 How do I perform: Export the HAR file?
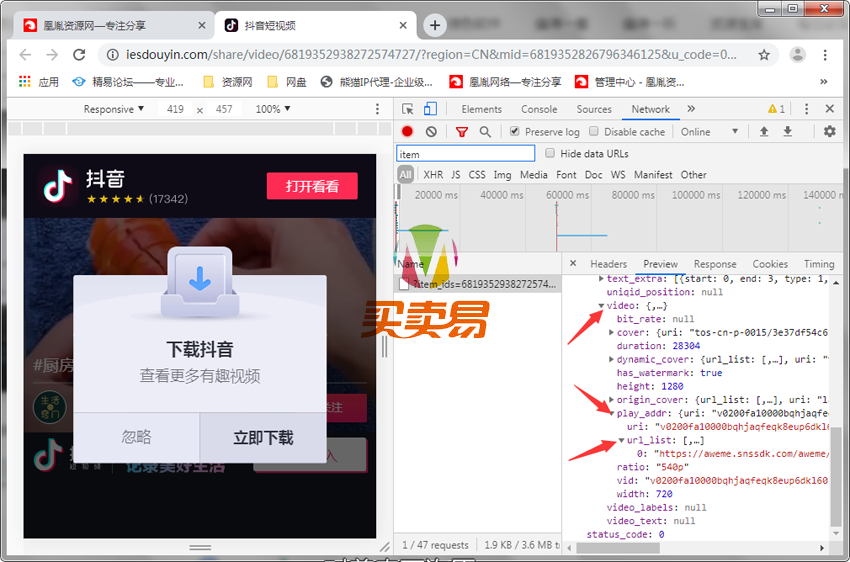[788, 131]
